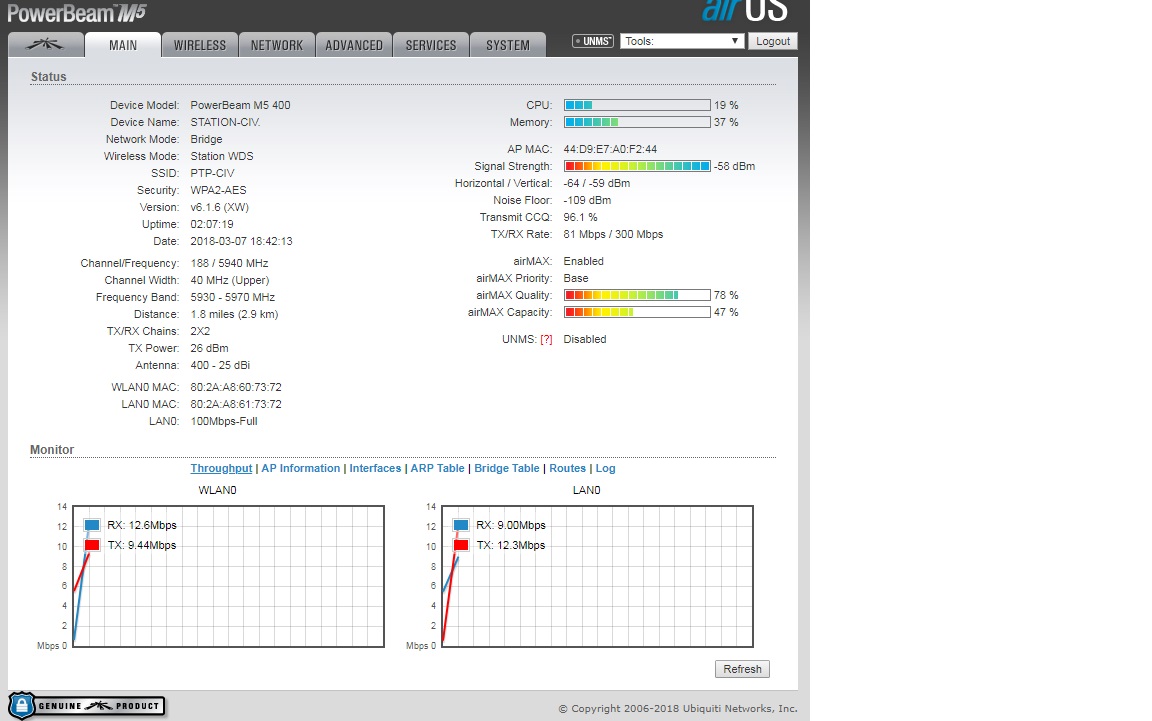Image resolution: width=1152 pixels, height=721 pixels.
Task: Select the date 2018-03-07 18:42:13
Action: click(241, 241)
